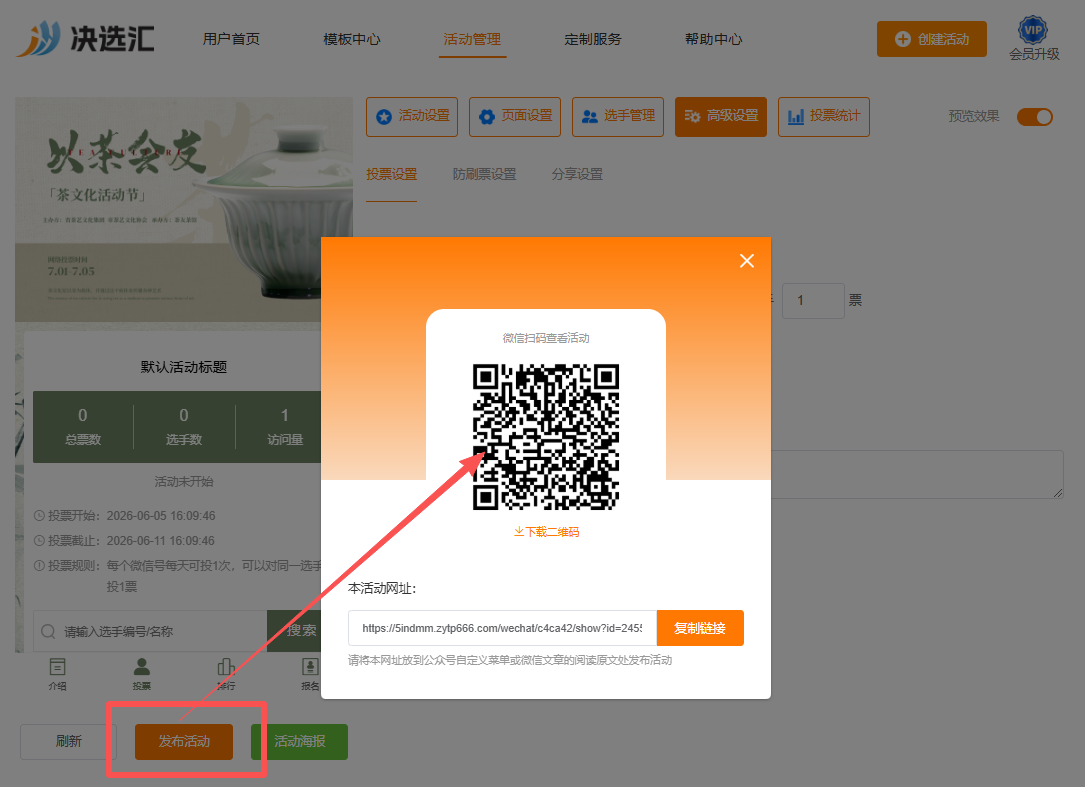Viewport: 1085px width, 787px height.
Task: Copy link with 复制链接 button
Action: pyautogui.click(x=700, y=628)
